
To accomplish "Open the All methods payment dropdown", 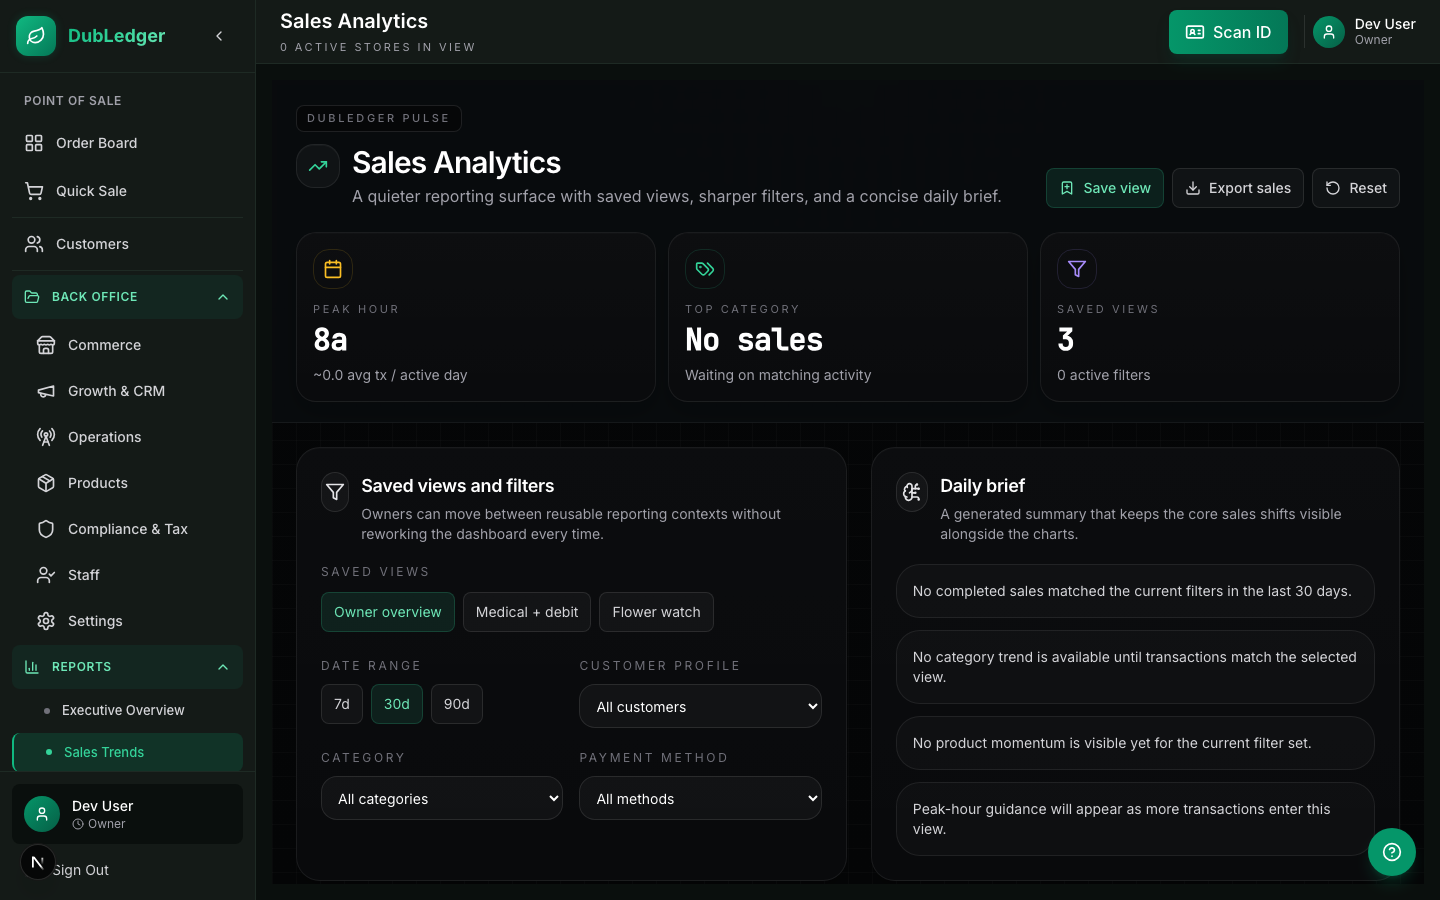I will point(700,798).
